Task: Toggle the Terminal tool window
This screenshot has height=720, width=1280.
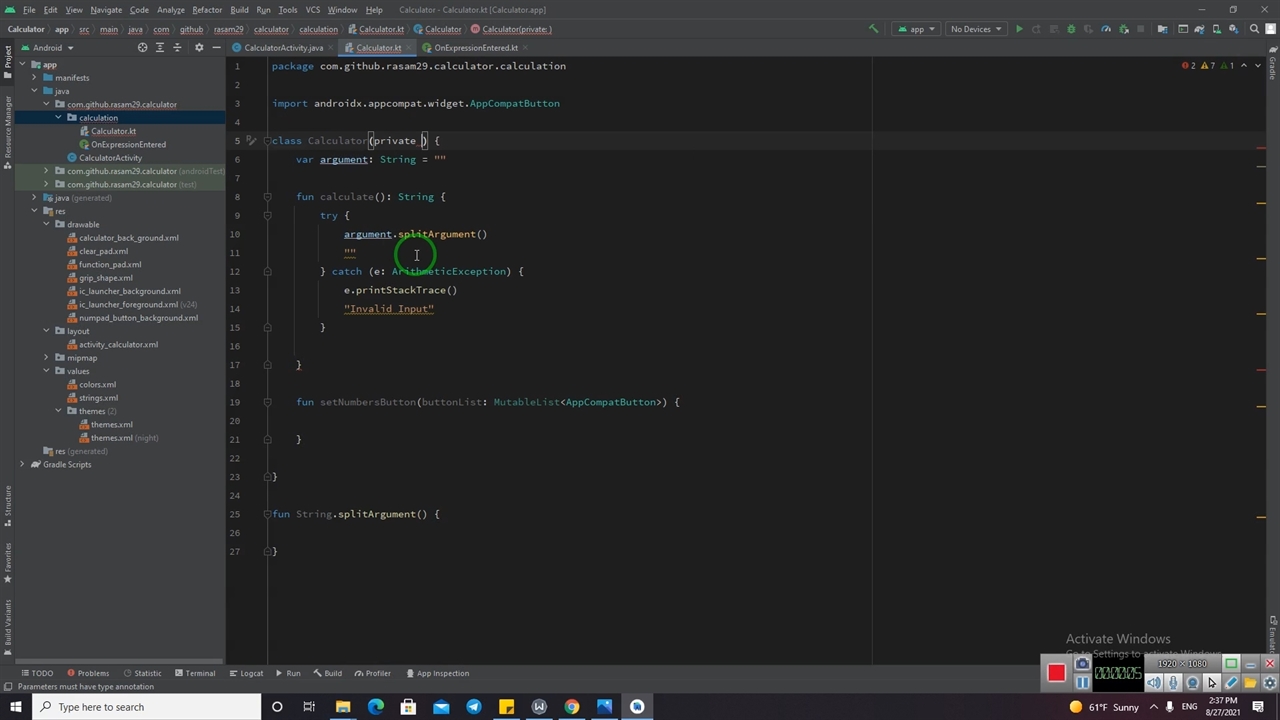Action: (x=193, y=673)
